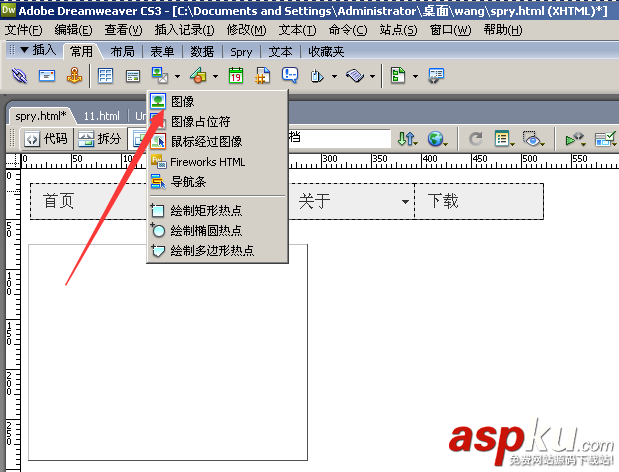Switch to the 表单 insert tab
This screenshot has height=472, width=619.
162,51
